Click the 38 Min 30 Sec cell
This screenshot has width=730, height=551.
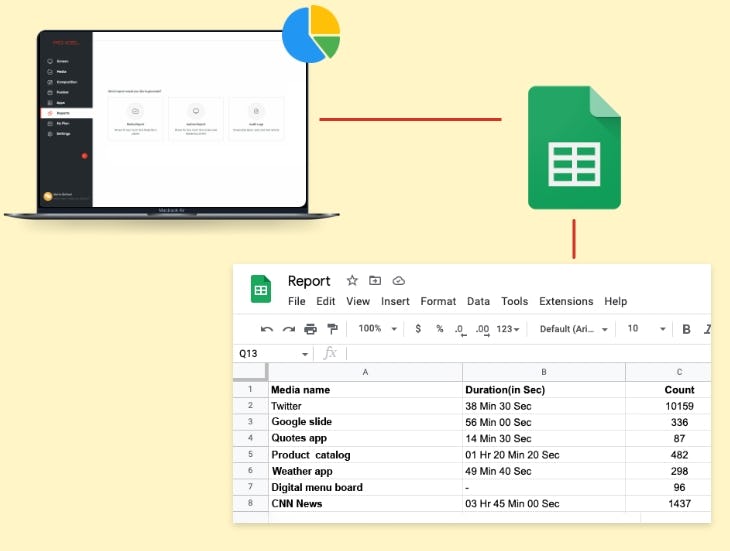pyautogui.click(x=544, y=406)
